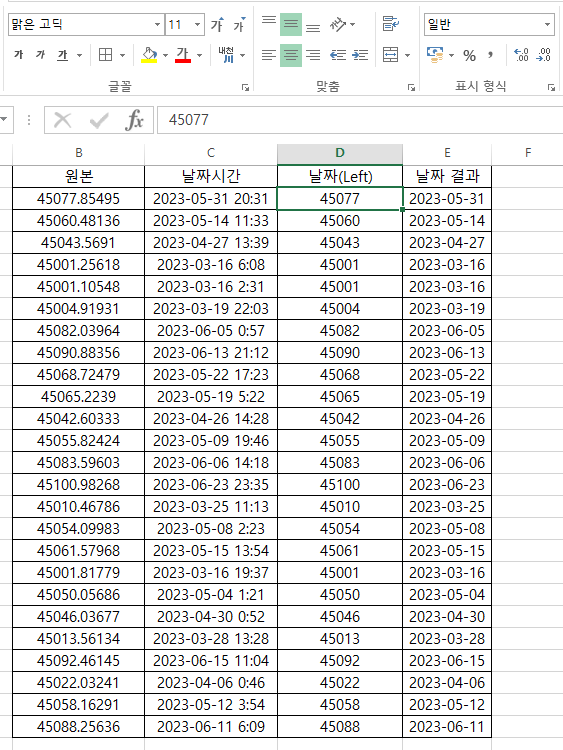Image resolution: width=563 pixels, height=750 pixels.
Task: Select the 날짜시간 header cell
Action: (x=211, y=176)
